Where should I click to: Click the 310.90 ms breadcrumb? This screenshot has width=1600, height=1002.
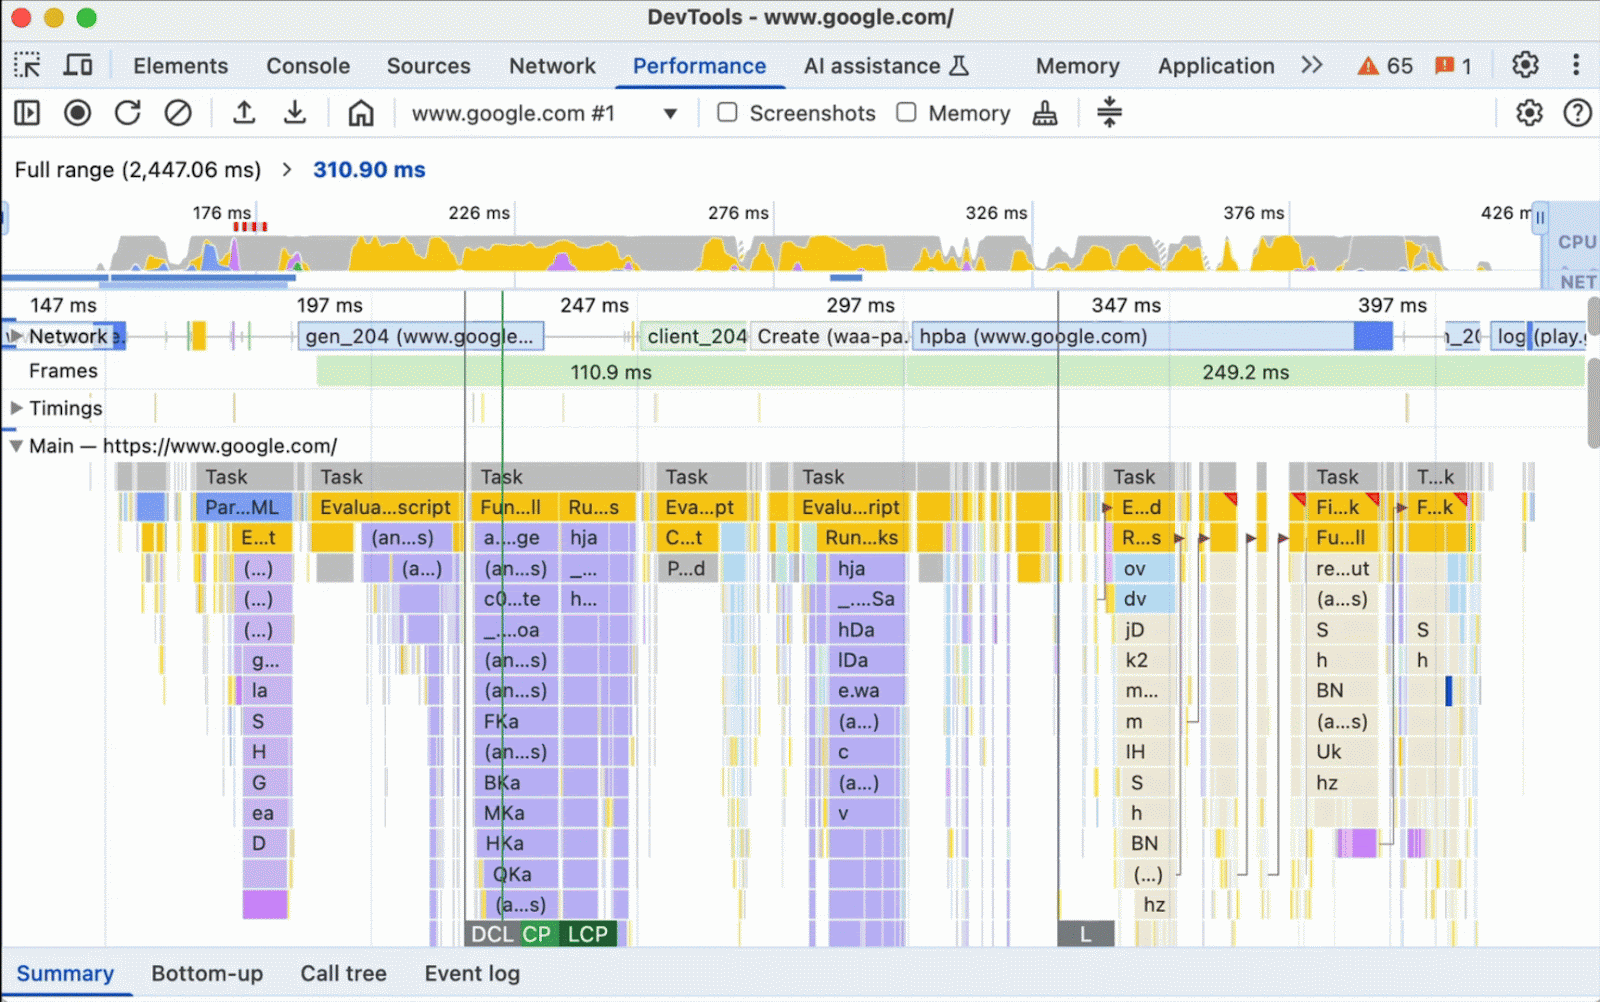tap(369, 170)
